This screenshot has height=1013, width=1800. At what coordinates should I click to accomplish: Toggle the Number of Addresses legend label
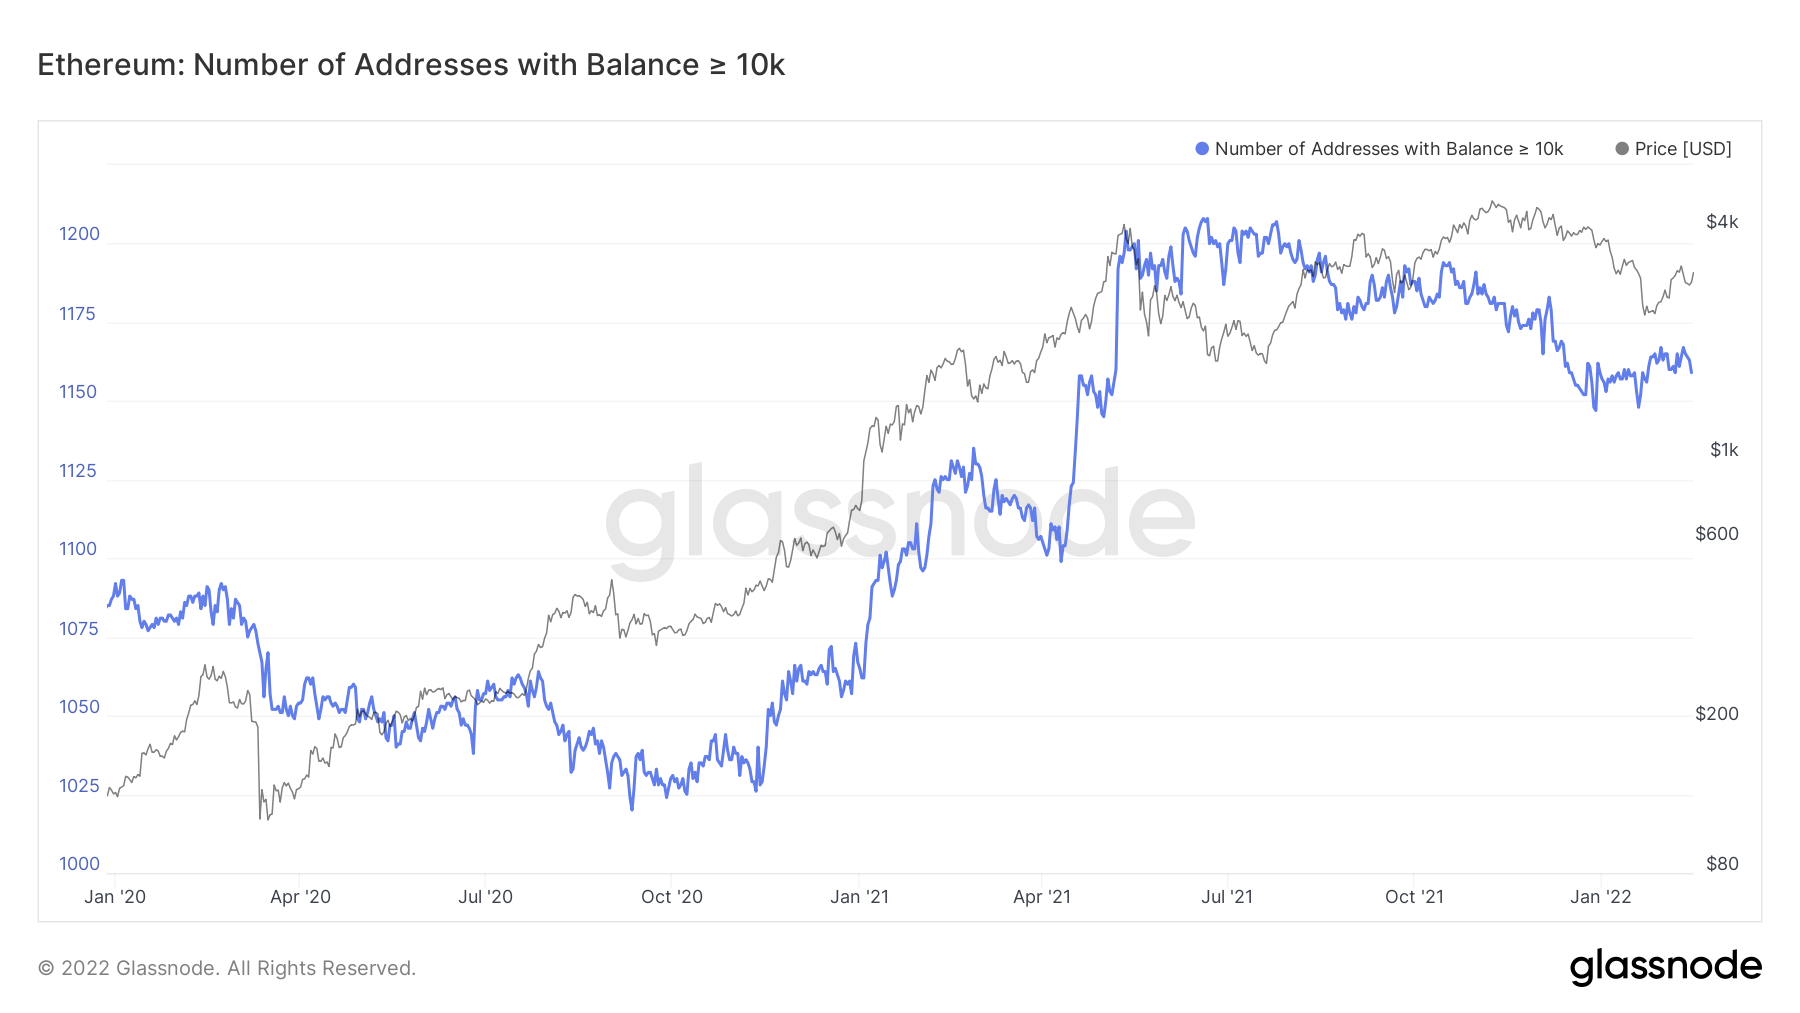coord(1388,149)
